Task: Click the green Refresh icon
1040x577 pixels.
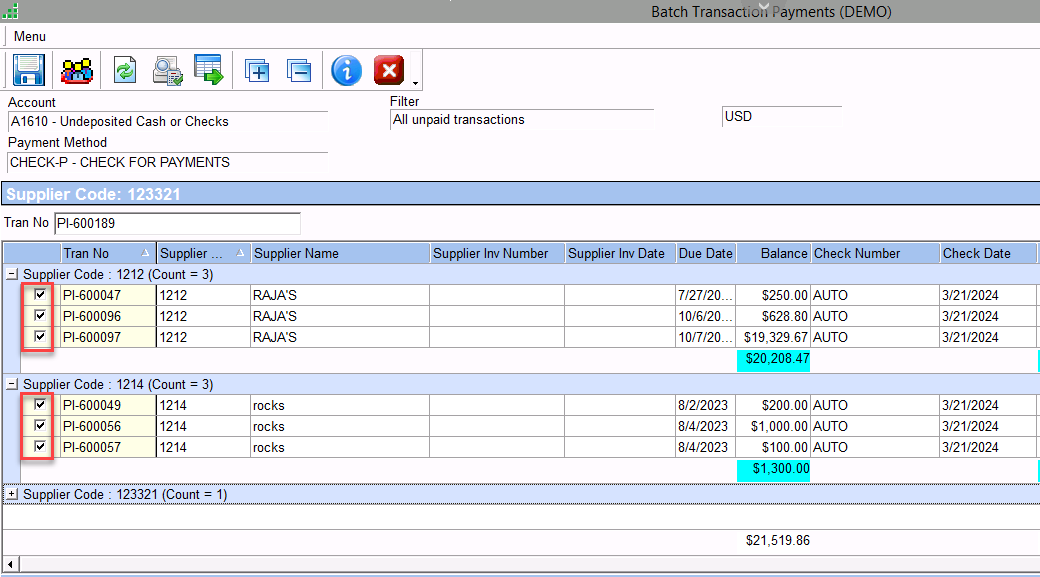Action: (125, 70)
